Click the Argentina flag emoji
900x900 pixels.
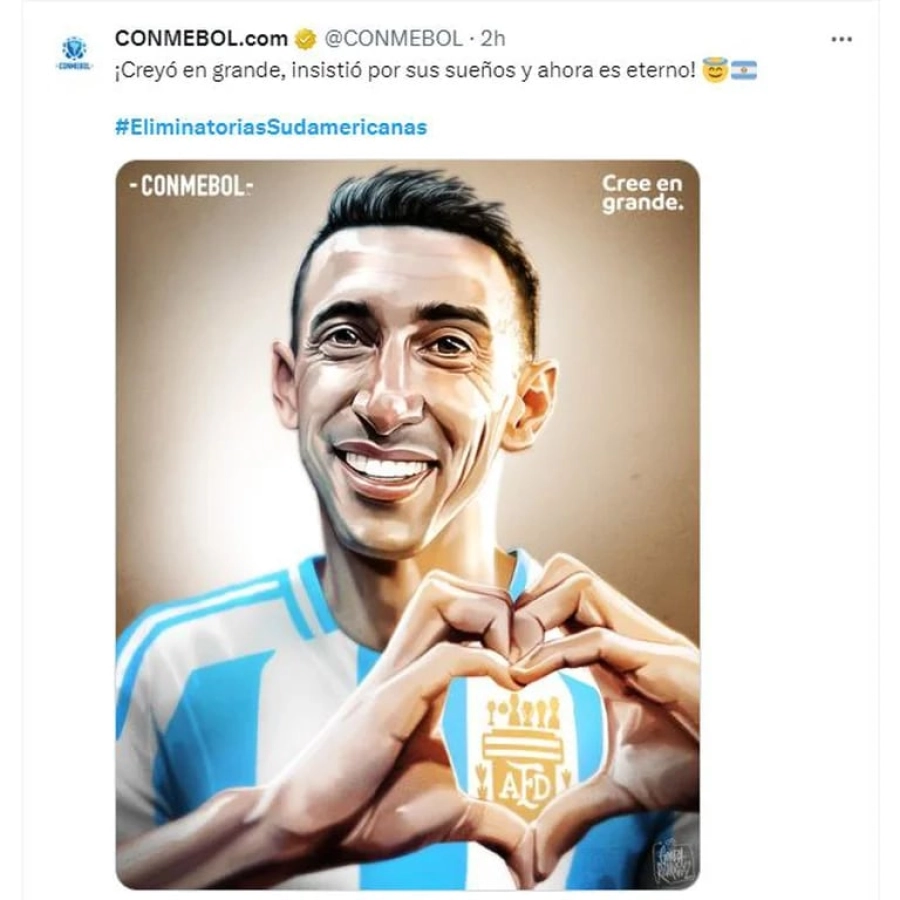pyautogui.click(x=744, y=71)
